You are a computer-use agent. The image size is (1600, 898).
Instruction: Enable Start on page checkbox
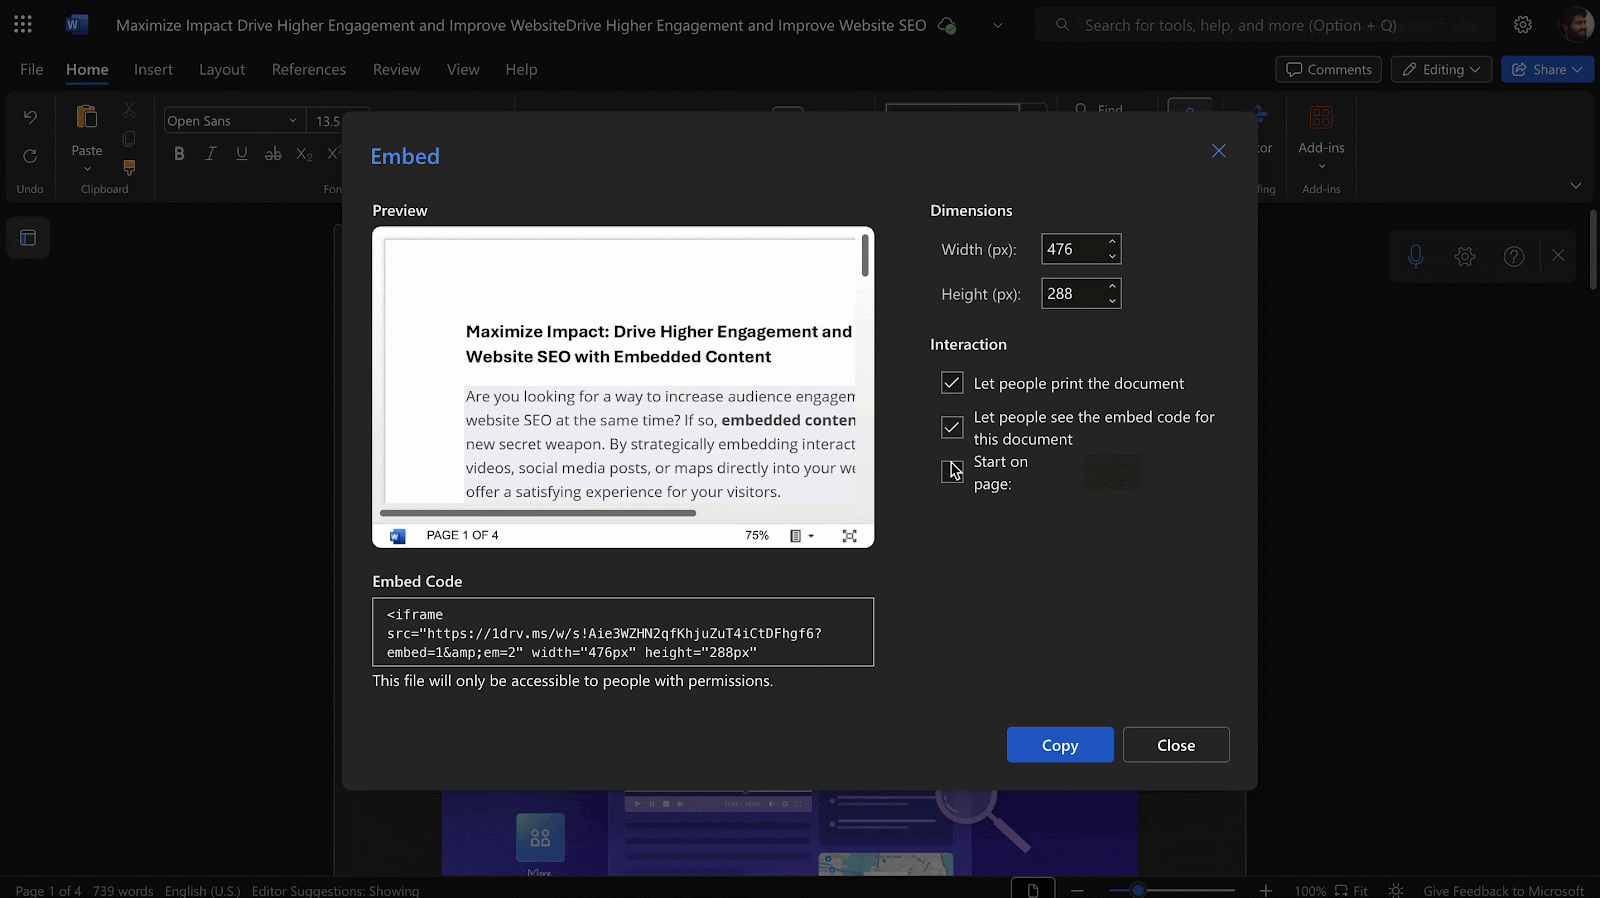click(x=952, y=471)
